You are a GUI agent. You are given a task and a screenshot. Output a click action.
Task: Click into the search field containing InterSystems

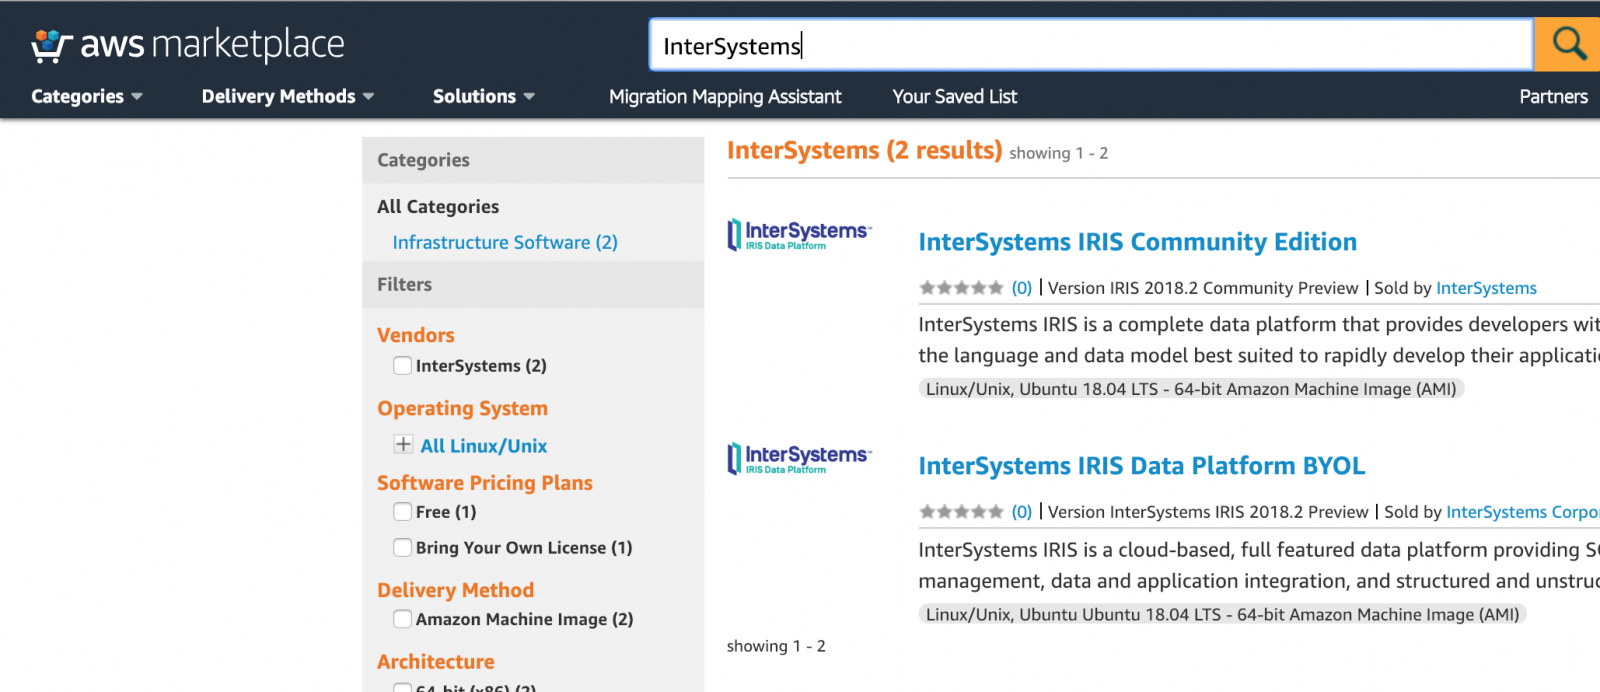click(x=1090, y=46)
